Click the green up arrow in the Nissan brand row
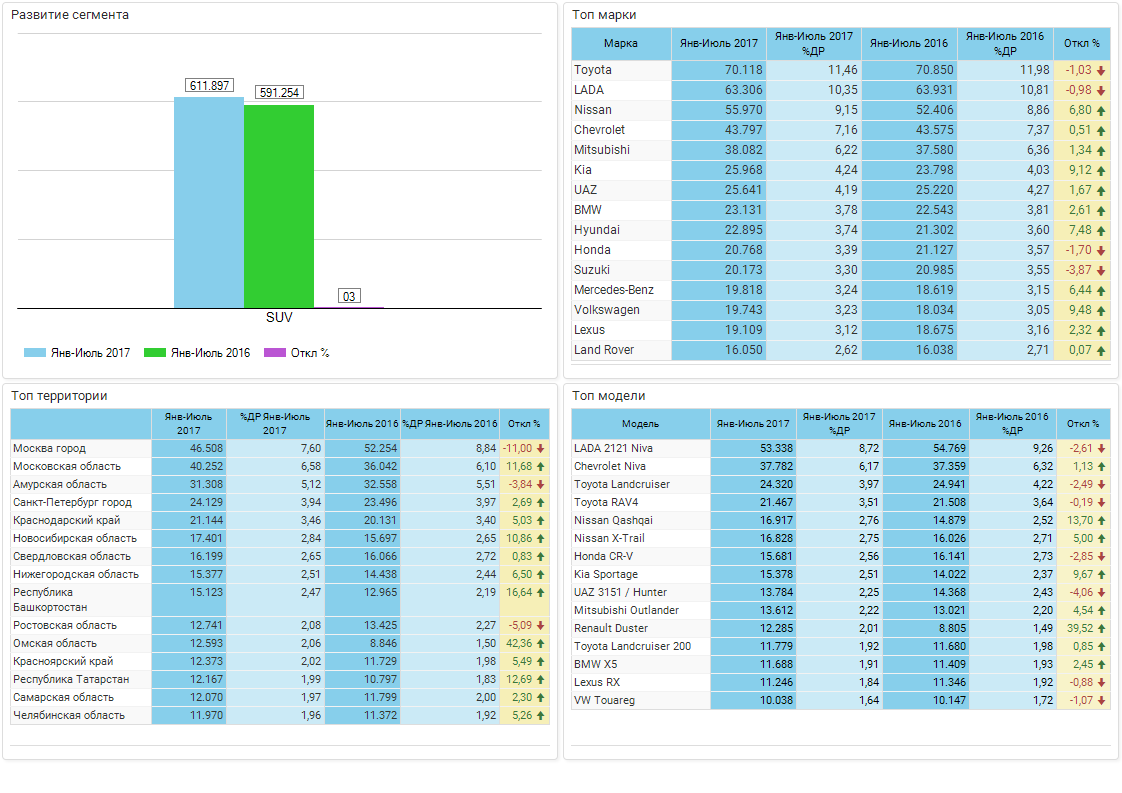 coord(1101,110)
